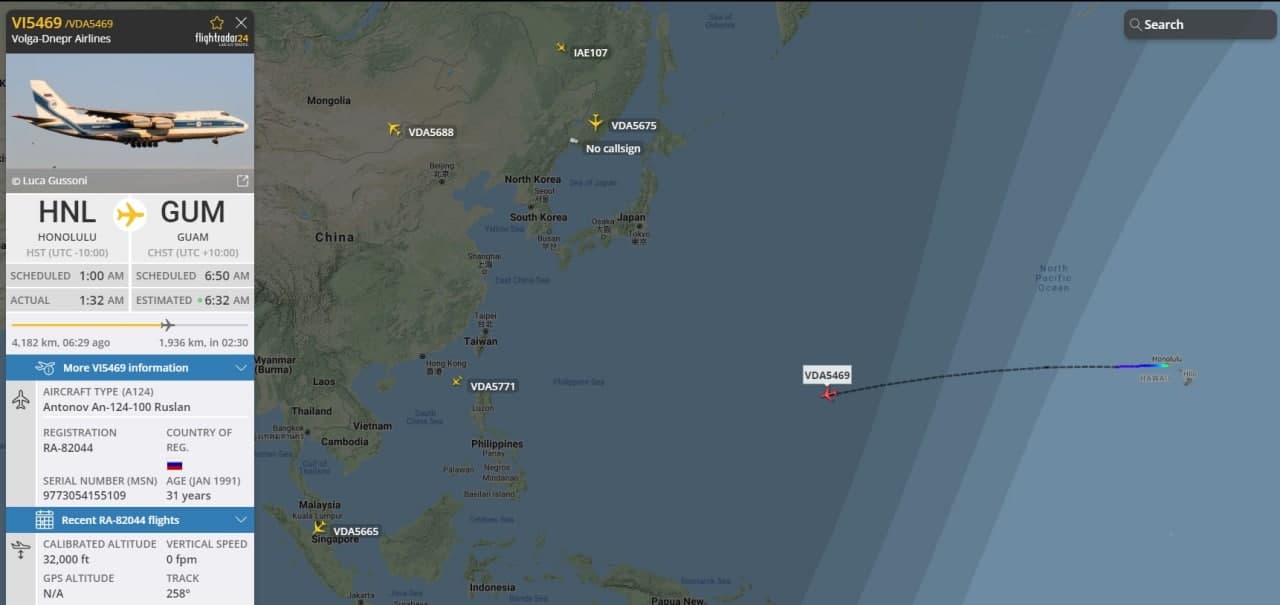Select the VDA5688 aircraft icon near Mongolia

coord(394,130)
